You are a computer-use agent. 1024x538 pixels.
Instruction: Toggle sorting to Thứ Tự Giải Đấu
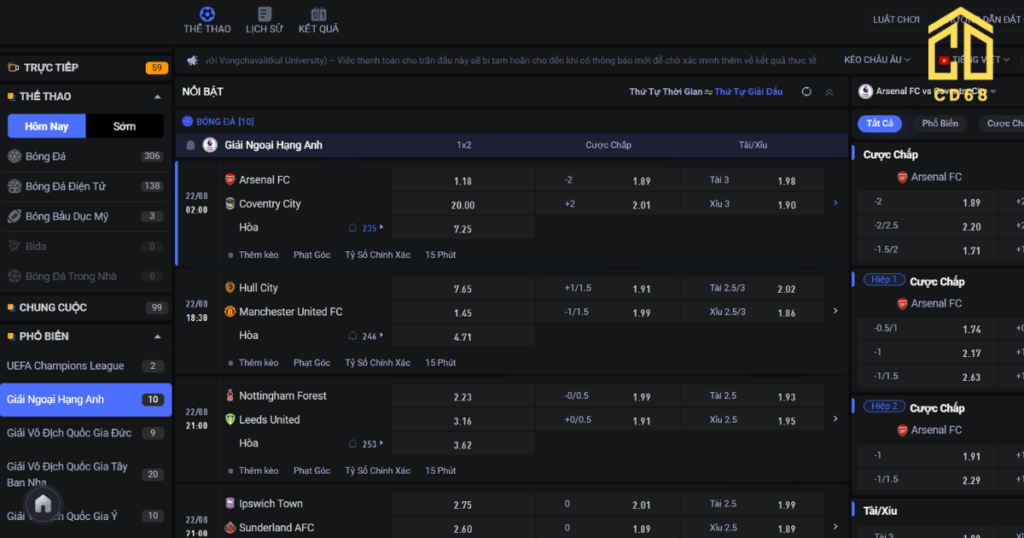point(748,92)
